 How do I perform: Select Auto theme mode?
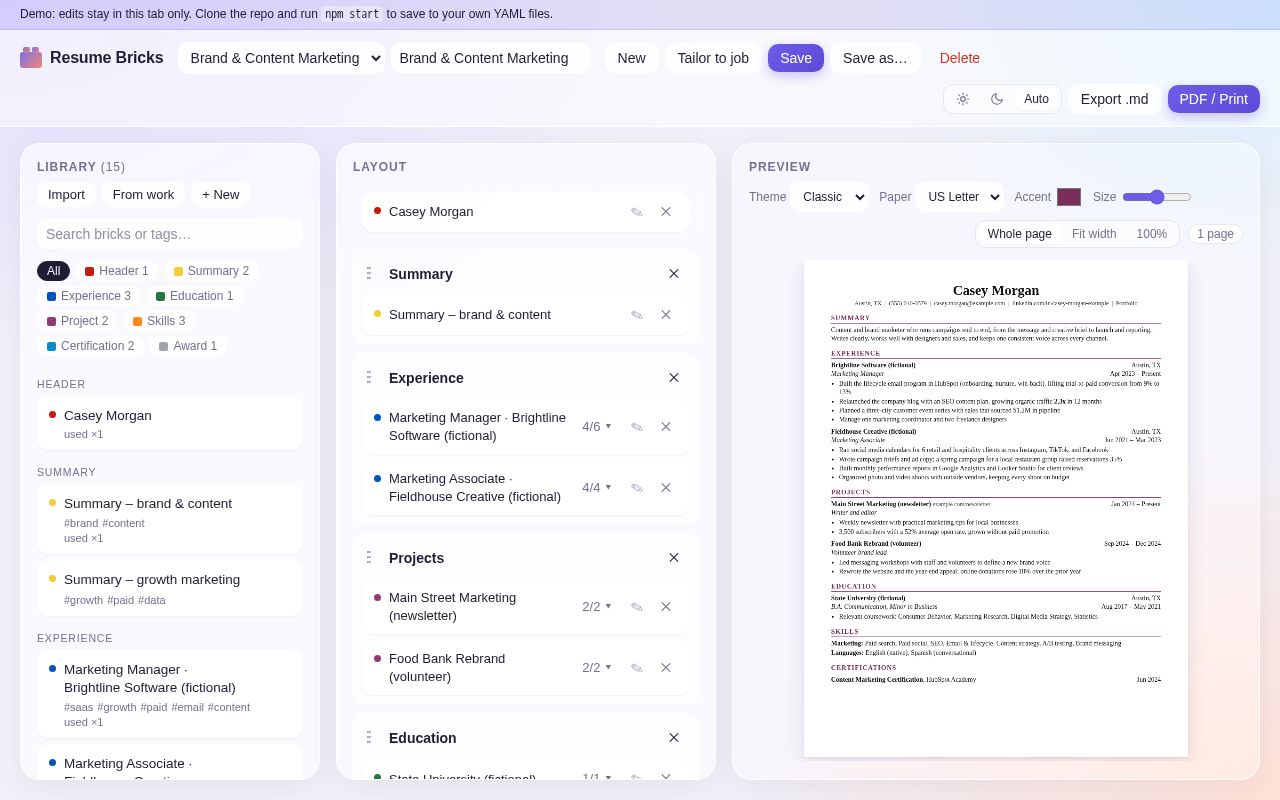(x=1036, y=99)
